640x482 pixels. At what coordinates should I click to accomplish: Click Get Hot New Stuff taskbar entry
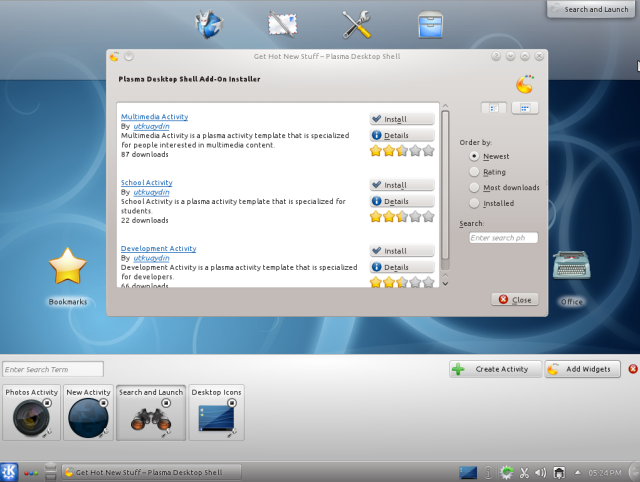tap(151, 472)
